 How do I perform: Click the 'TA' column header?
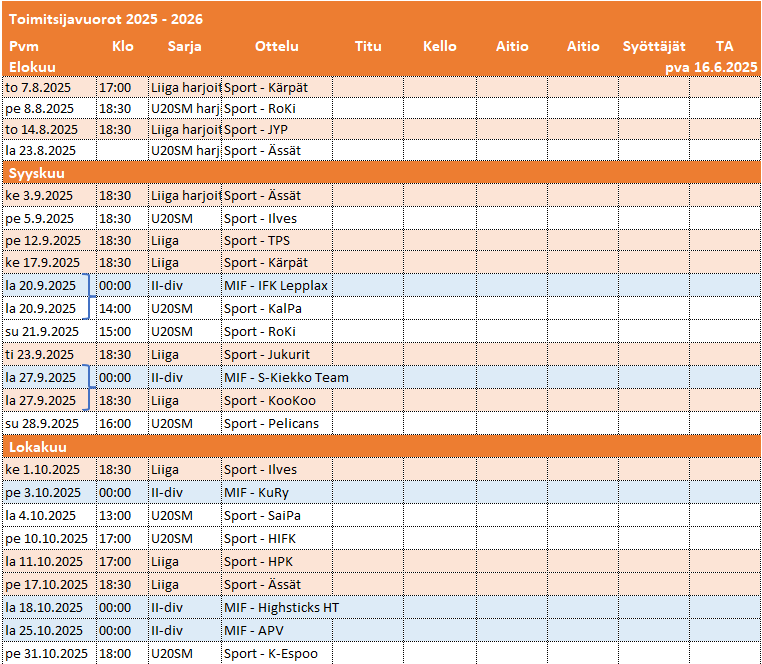coord(724,46)
